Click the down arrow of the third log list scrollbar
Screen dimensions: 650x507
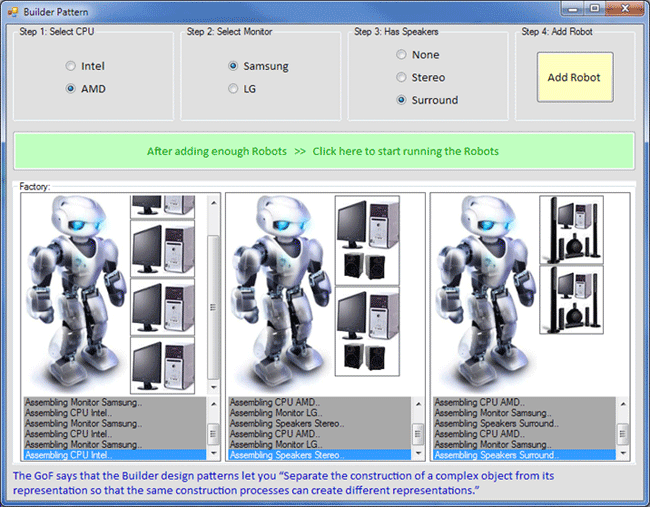click(x=623, y=453)
